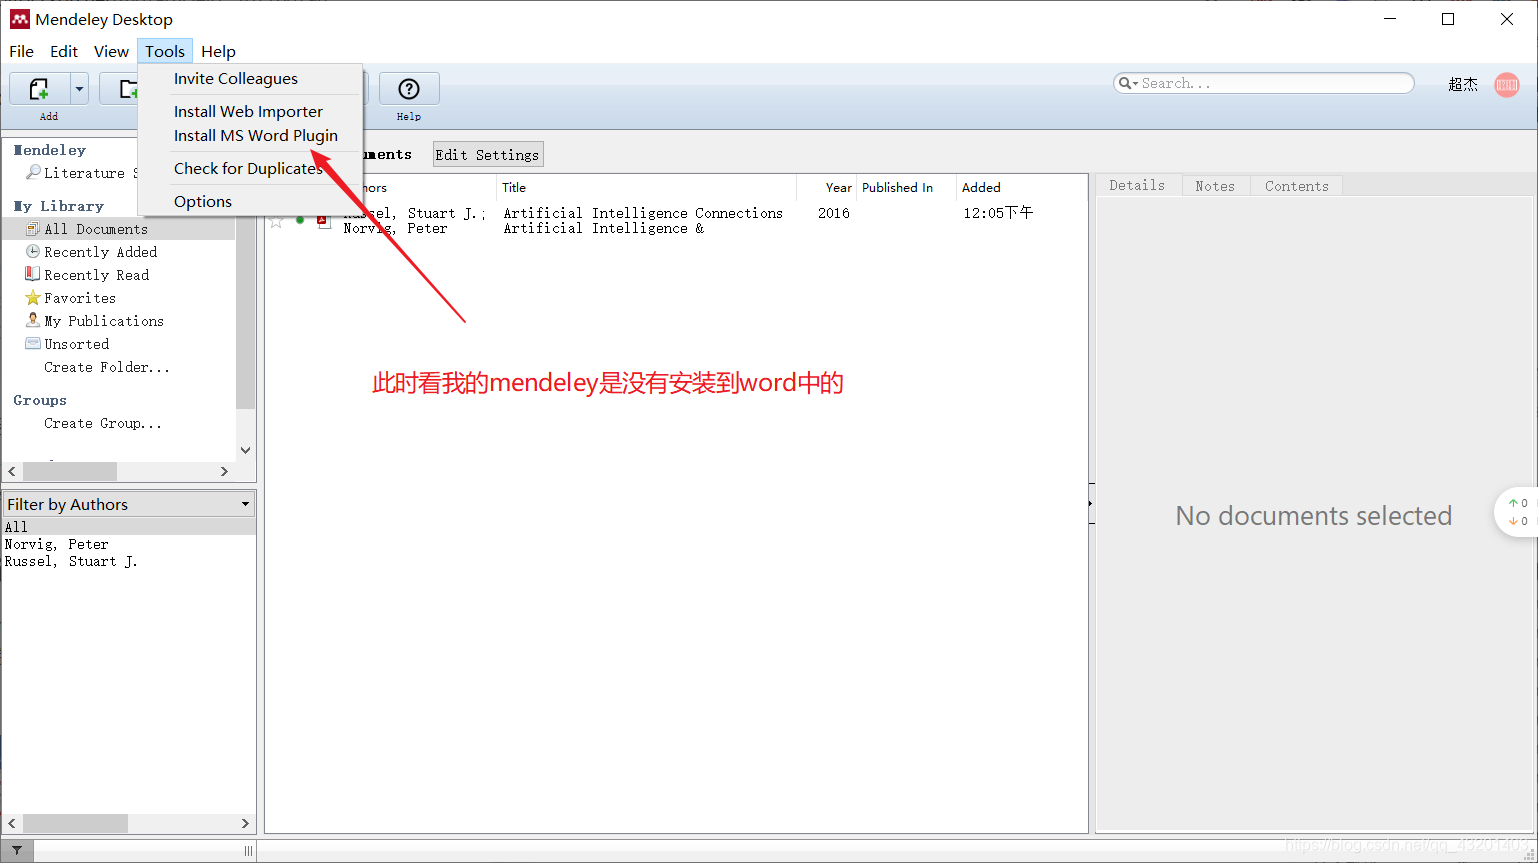Click the filter funnel icon in status bar
1538x863 pixels.
[17, 850]
